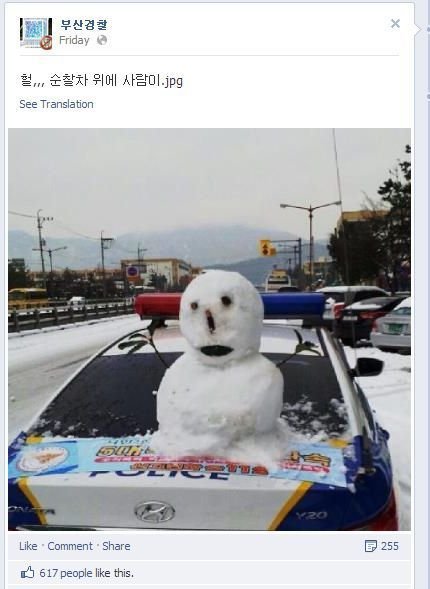Screen dimensions: 430x589
Task: Click the Korean post caption text
Action: 101,80
